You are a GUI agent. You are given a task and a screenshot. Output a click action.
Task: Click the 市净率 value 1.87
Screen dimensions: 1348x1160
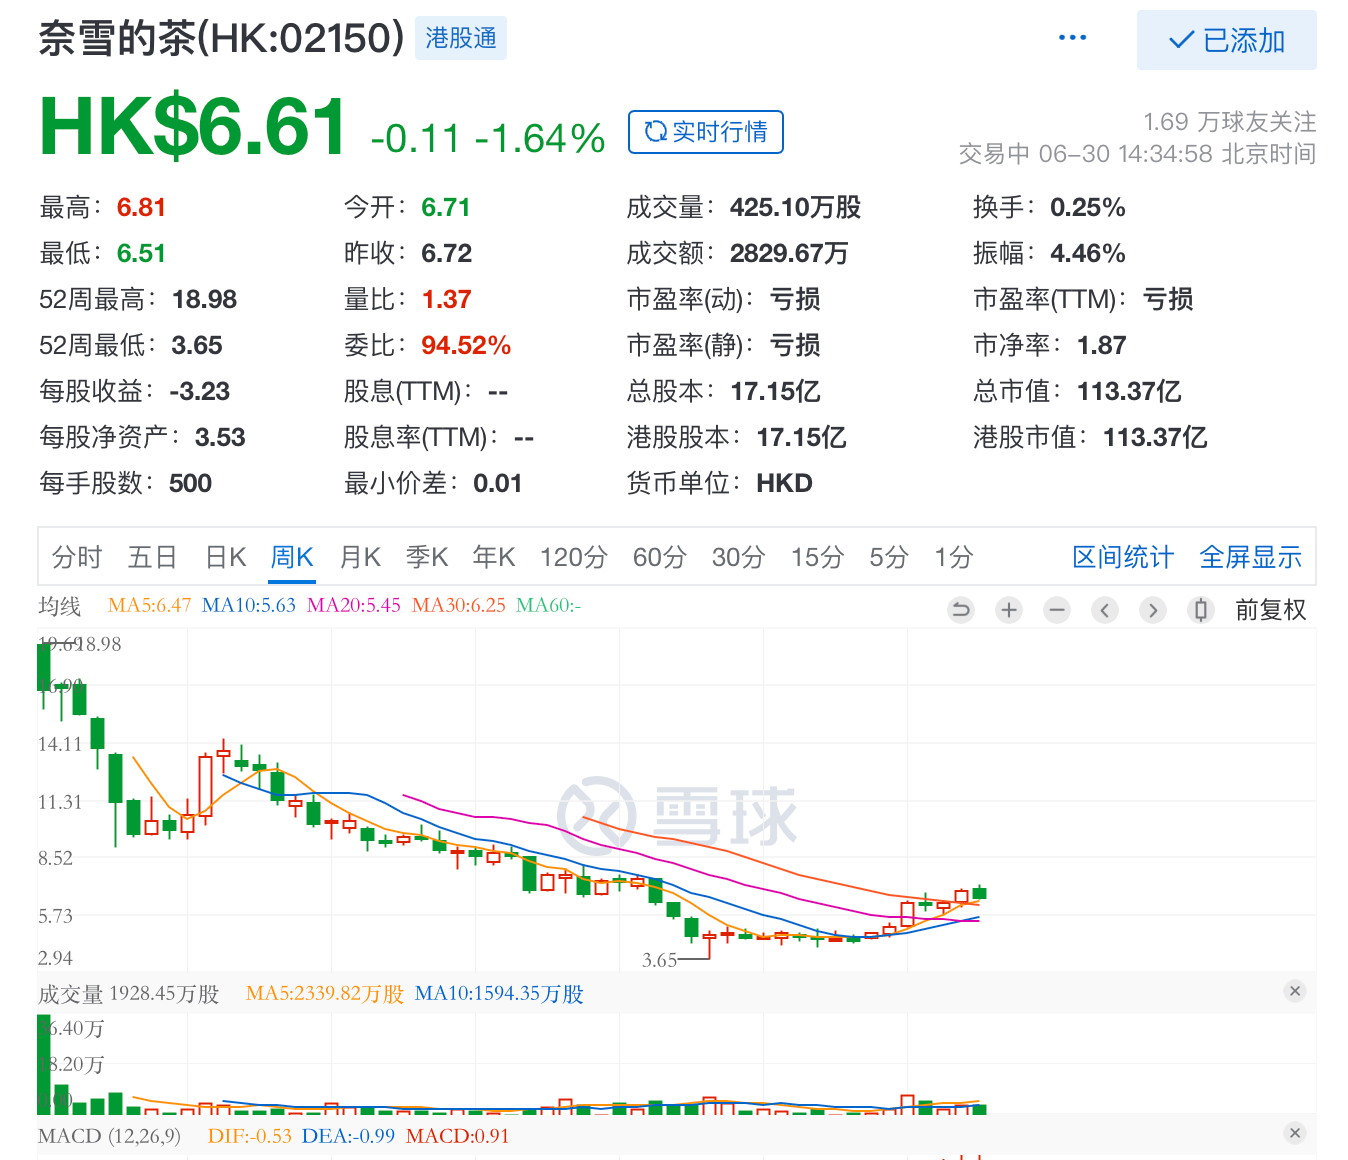[x=1101, y=345]
